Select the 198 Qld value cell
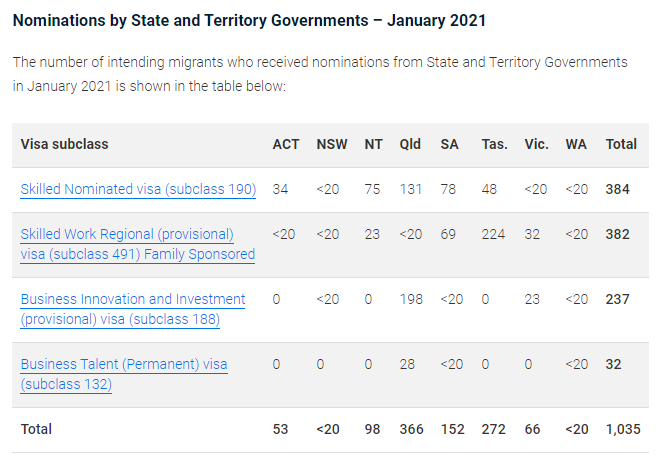The width and height of the screenshot is (663, 460). tap(410, 299)
